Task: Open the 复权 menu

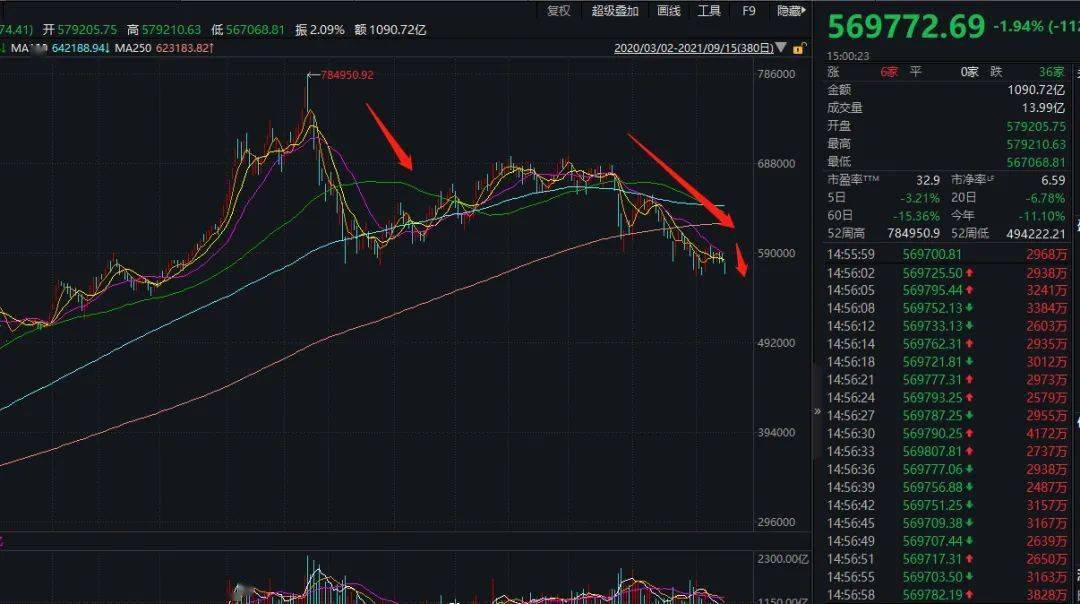Action: coord(559,11)
